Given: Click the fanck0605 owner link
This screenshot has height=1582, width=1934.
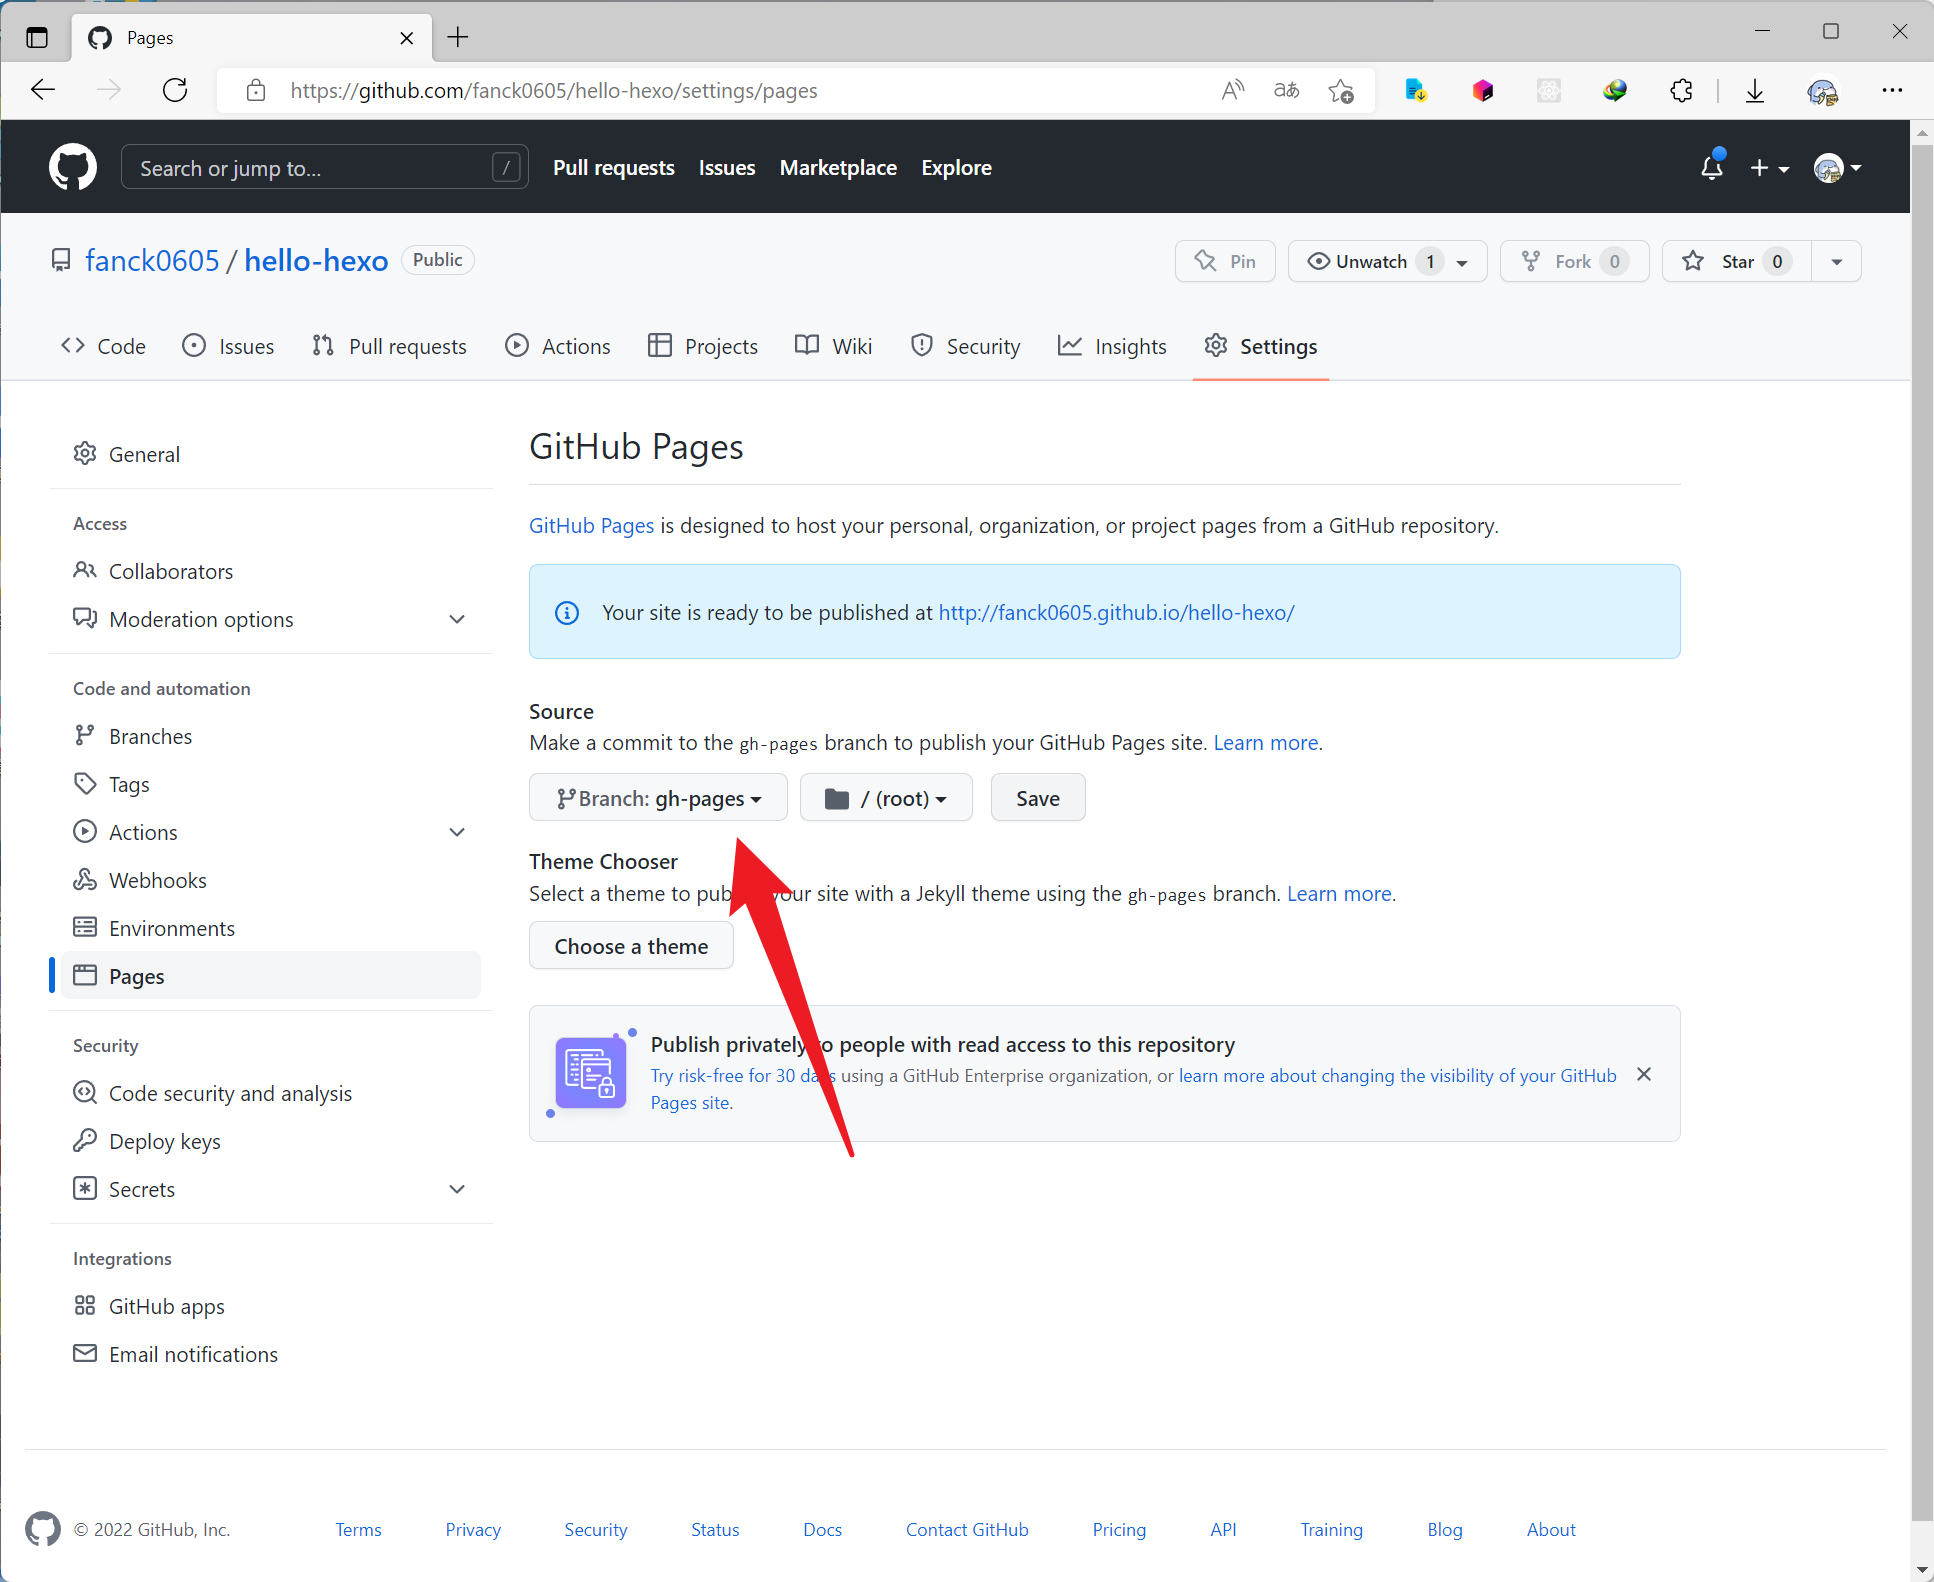Looking at the screenshot, I should (152, 260).
